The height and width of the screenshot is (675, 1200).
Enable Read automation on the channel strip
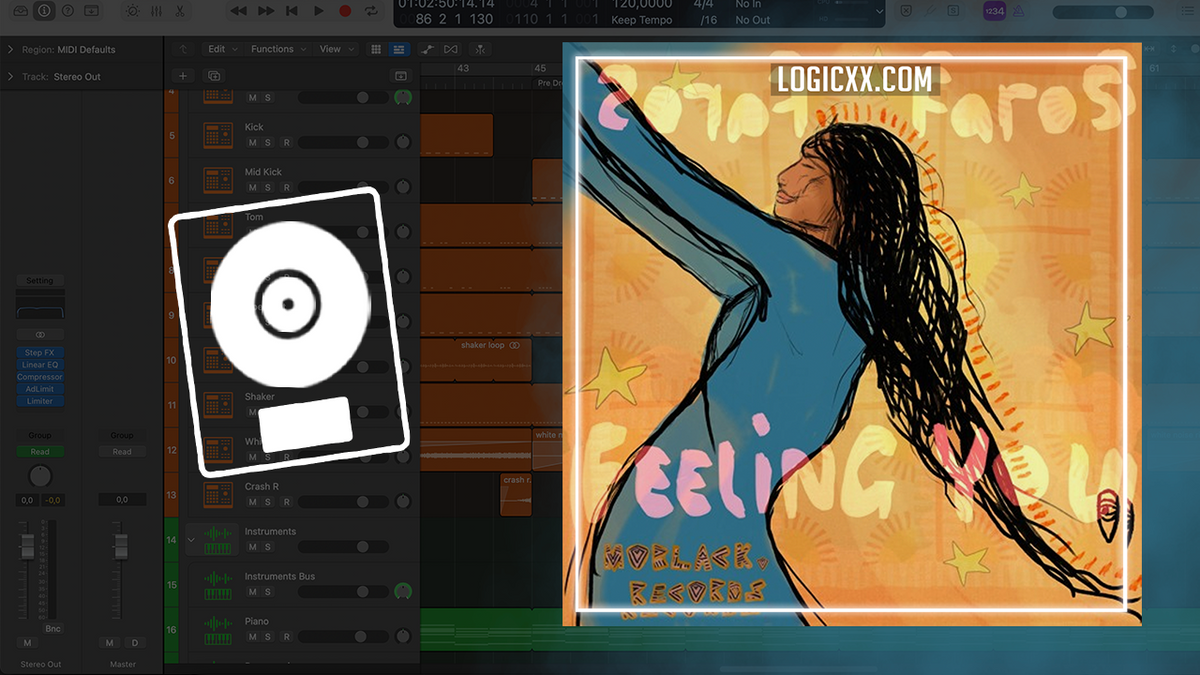[40, 451]
